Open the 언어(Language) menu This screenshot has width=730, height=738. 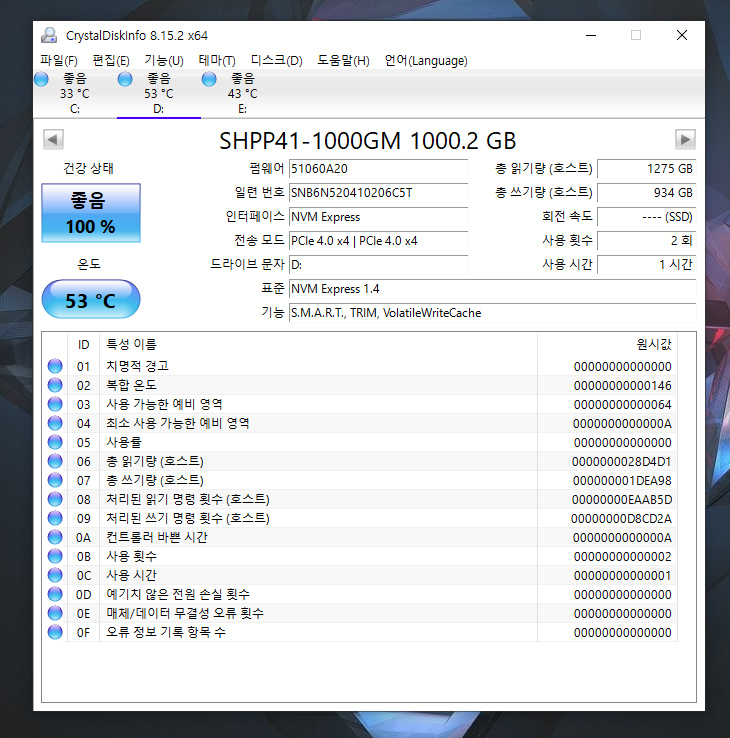[426, 60]
